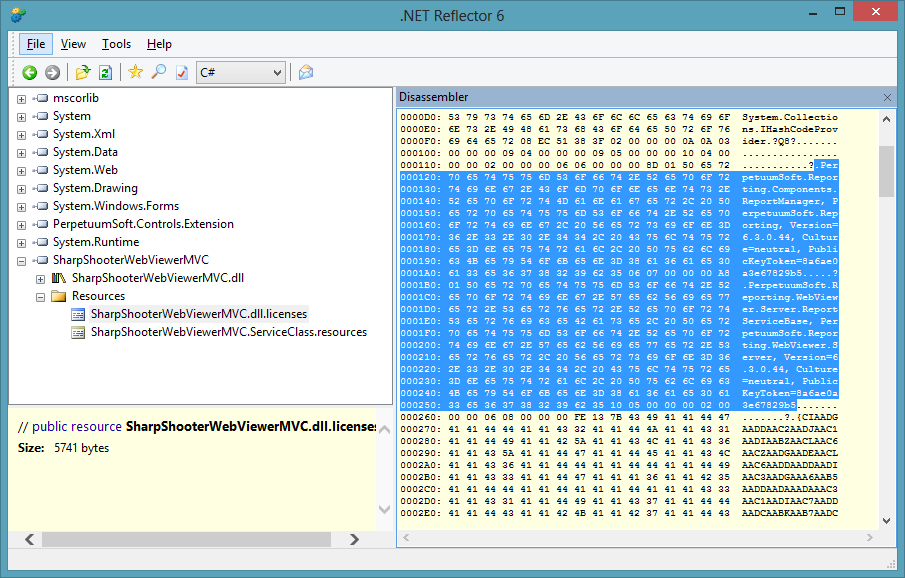
Task: Click the 'Size: 5741 bytes' text
Action: (63, 448)
